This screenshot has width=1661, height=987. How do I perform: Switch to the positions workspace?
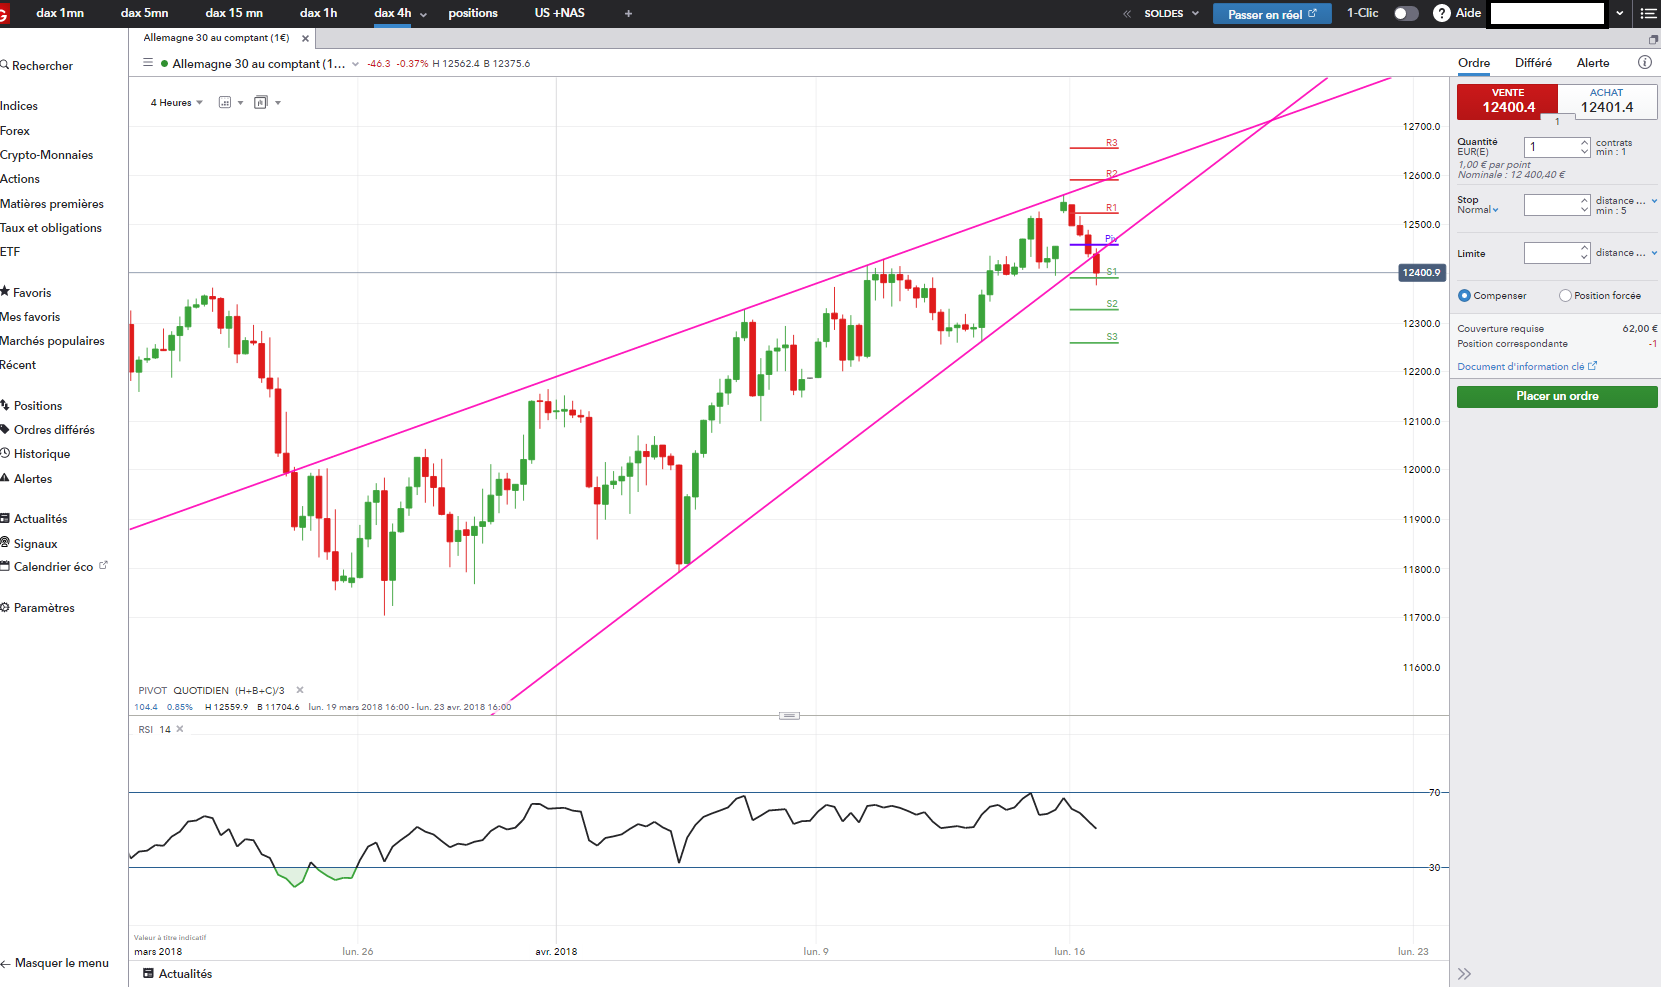(473, 13)
